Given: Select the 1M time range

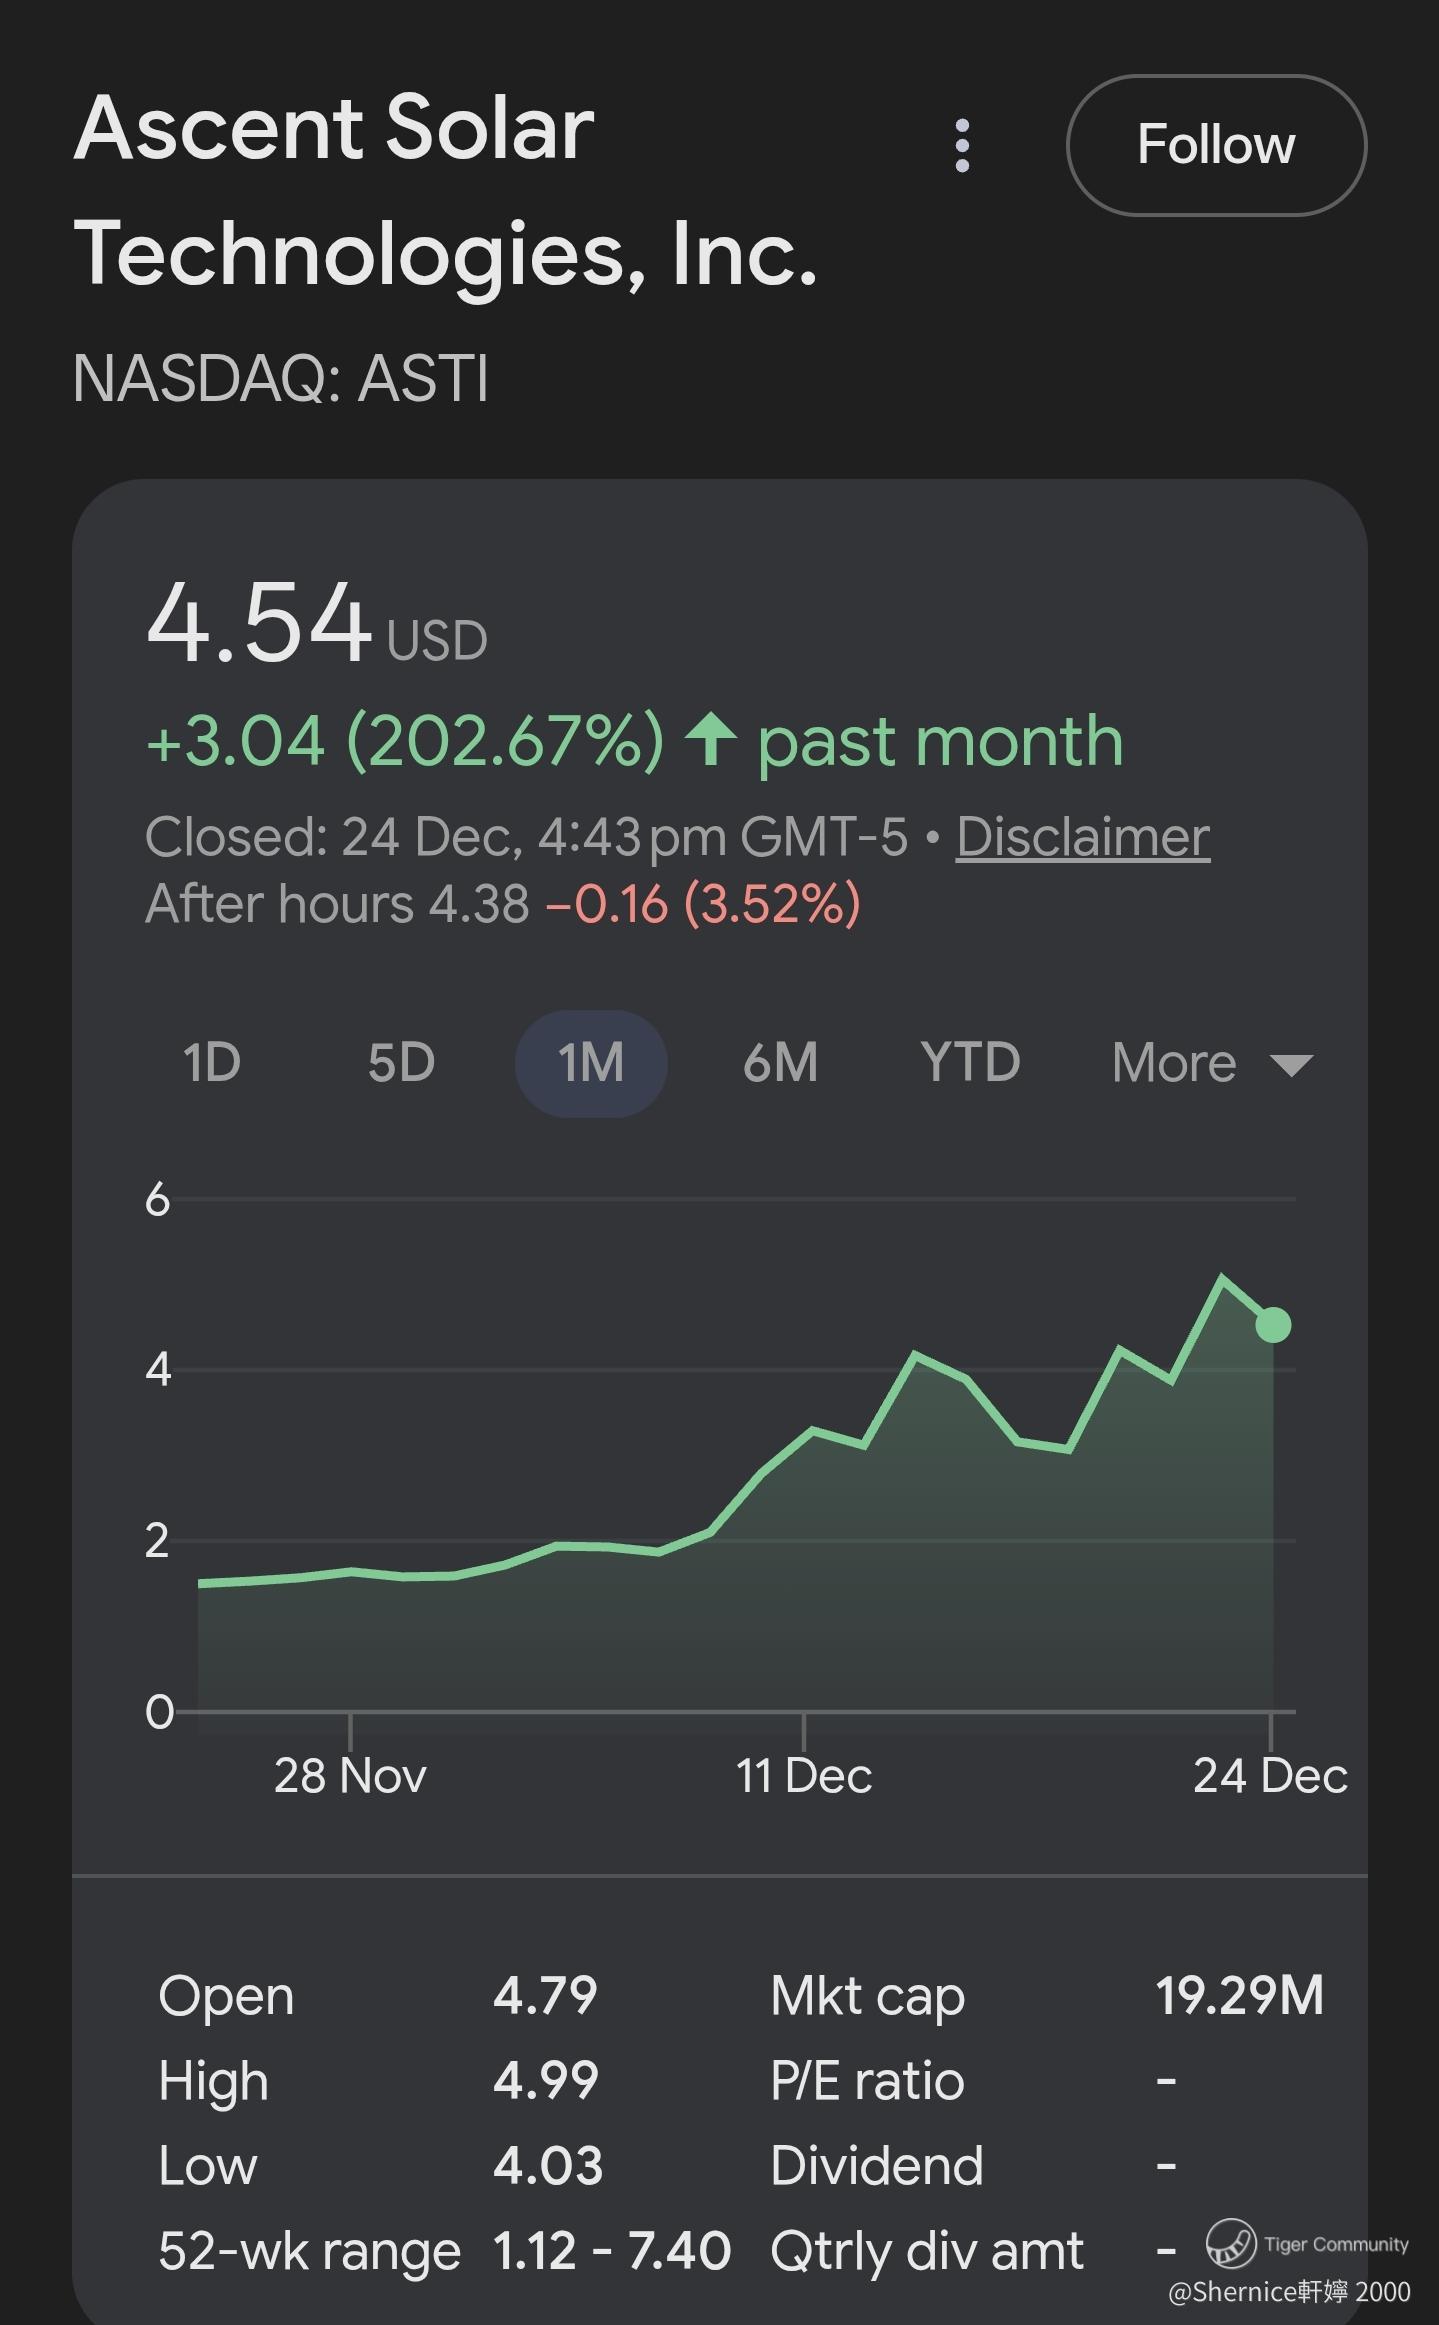Looking at the screenshot, I should [x=591, y=1063].
